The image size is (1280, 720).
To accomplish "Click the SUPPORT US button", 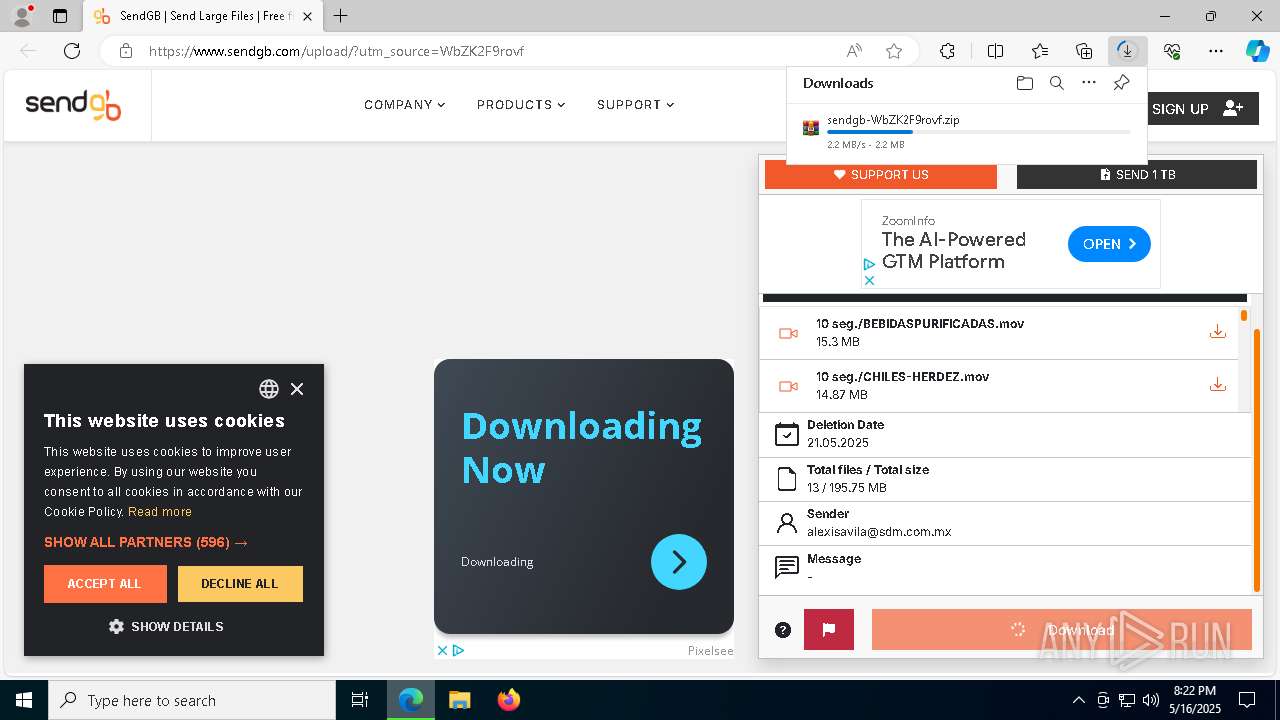I will pos(881,174).
